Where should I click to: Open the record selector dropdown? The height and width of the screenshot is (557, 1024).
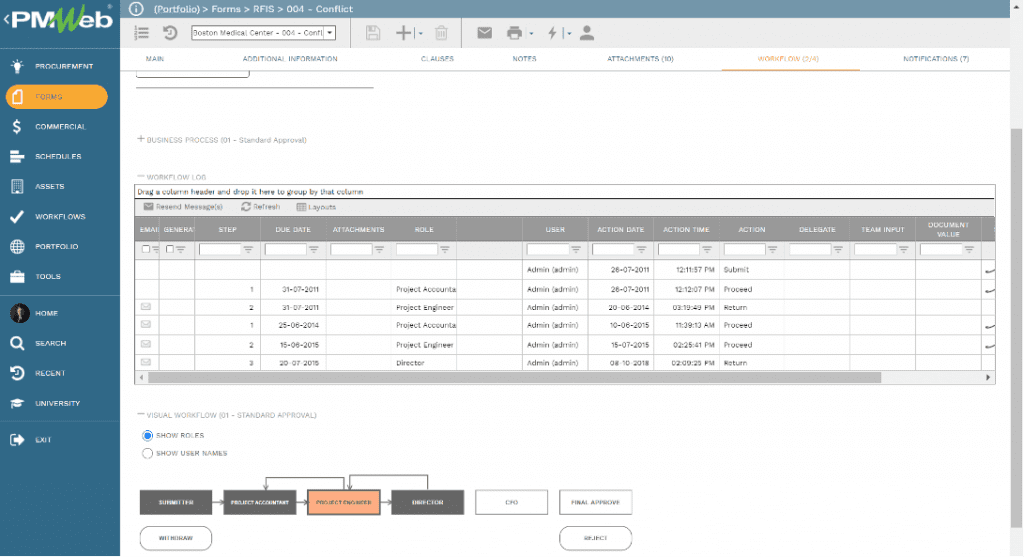pyautogui.click(x=330, y=33)
